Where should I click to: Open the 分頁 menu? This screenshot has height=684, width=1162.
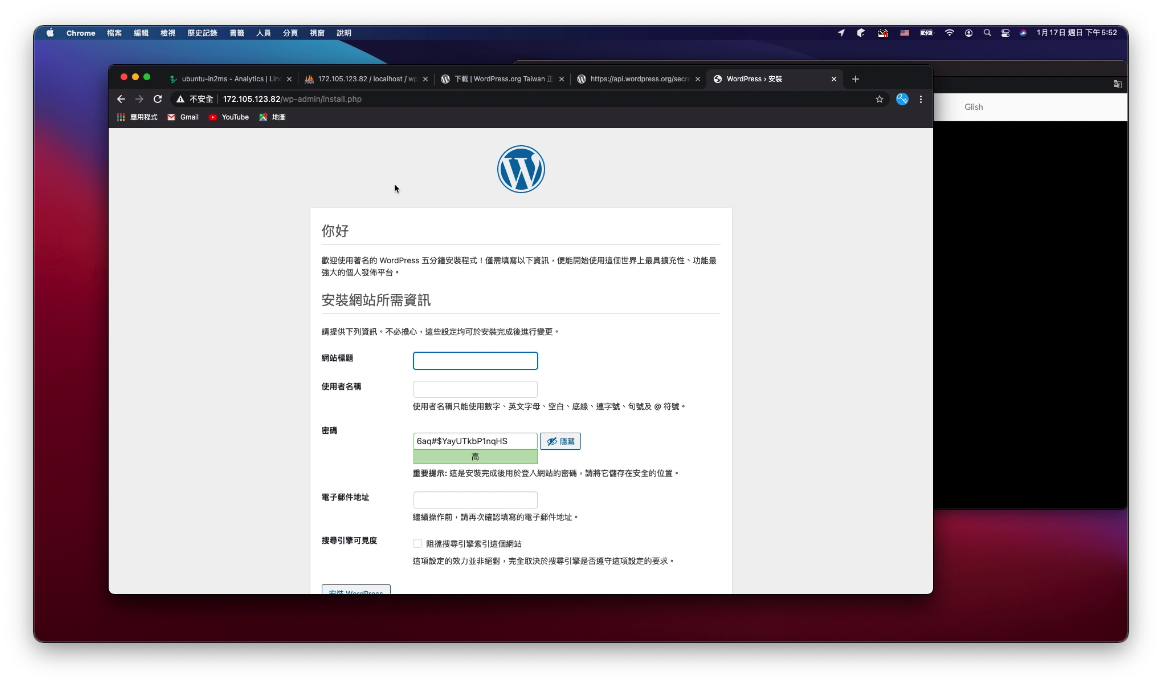point(290,33)
